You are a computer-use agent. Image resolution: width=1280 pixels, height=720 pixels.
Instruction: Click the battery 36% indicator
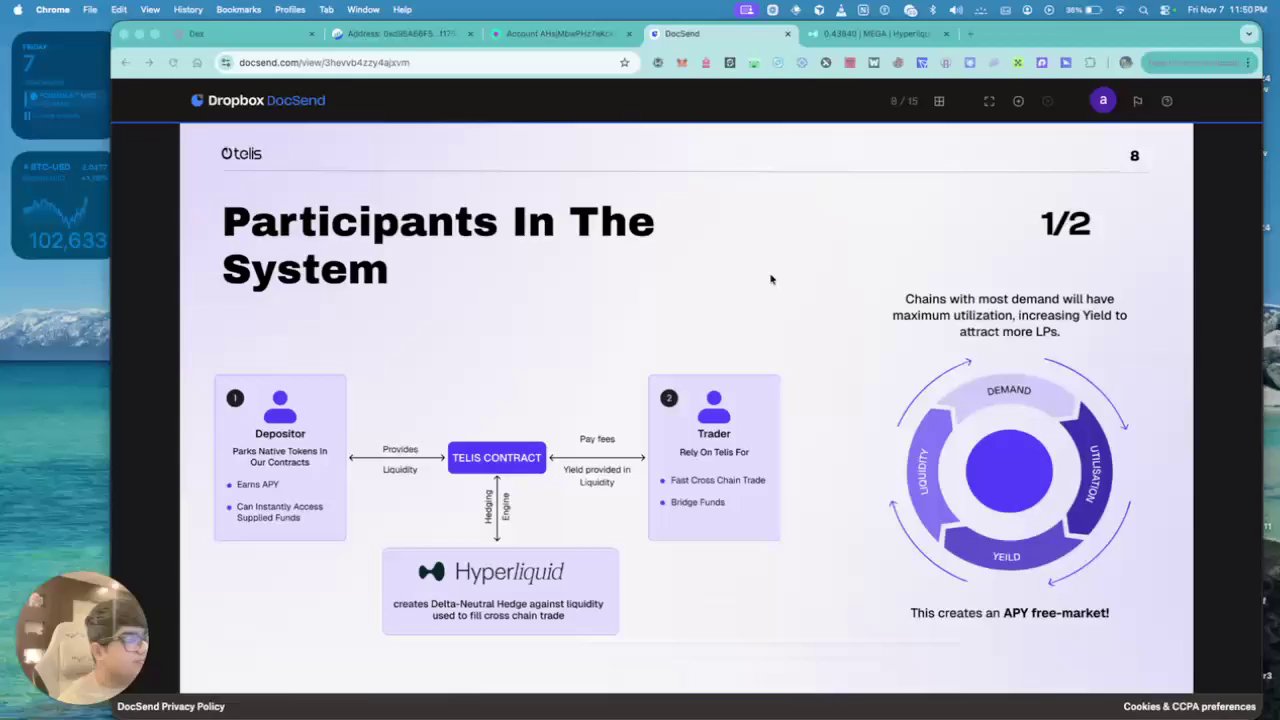click(1083, 9)
